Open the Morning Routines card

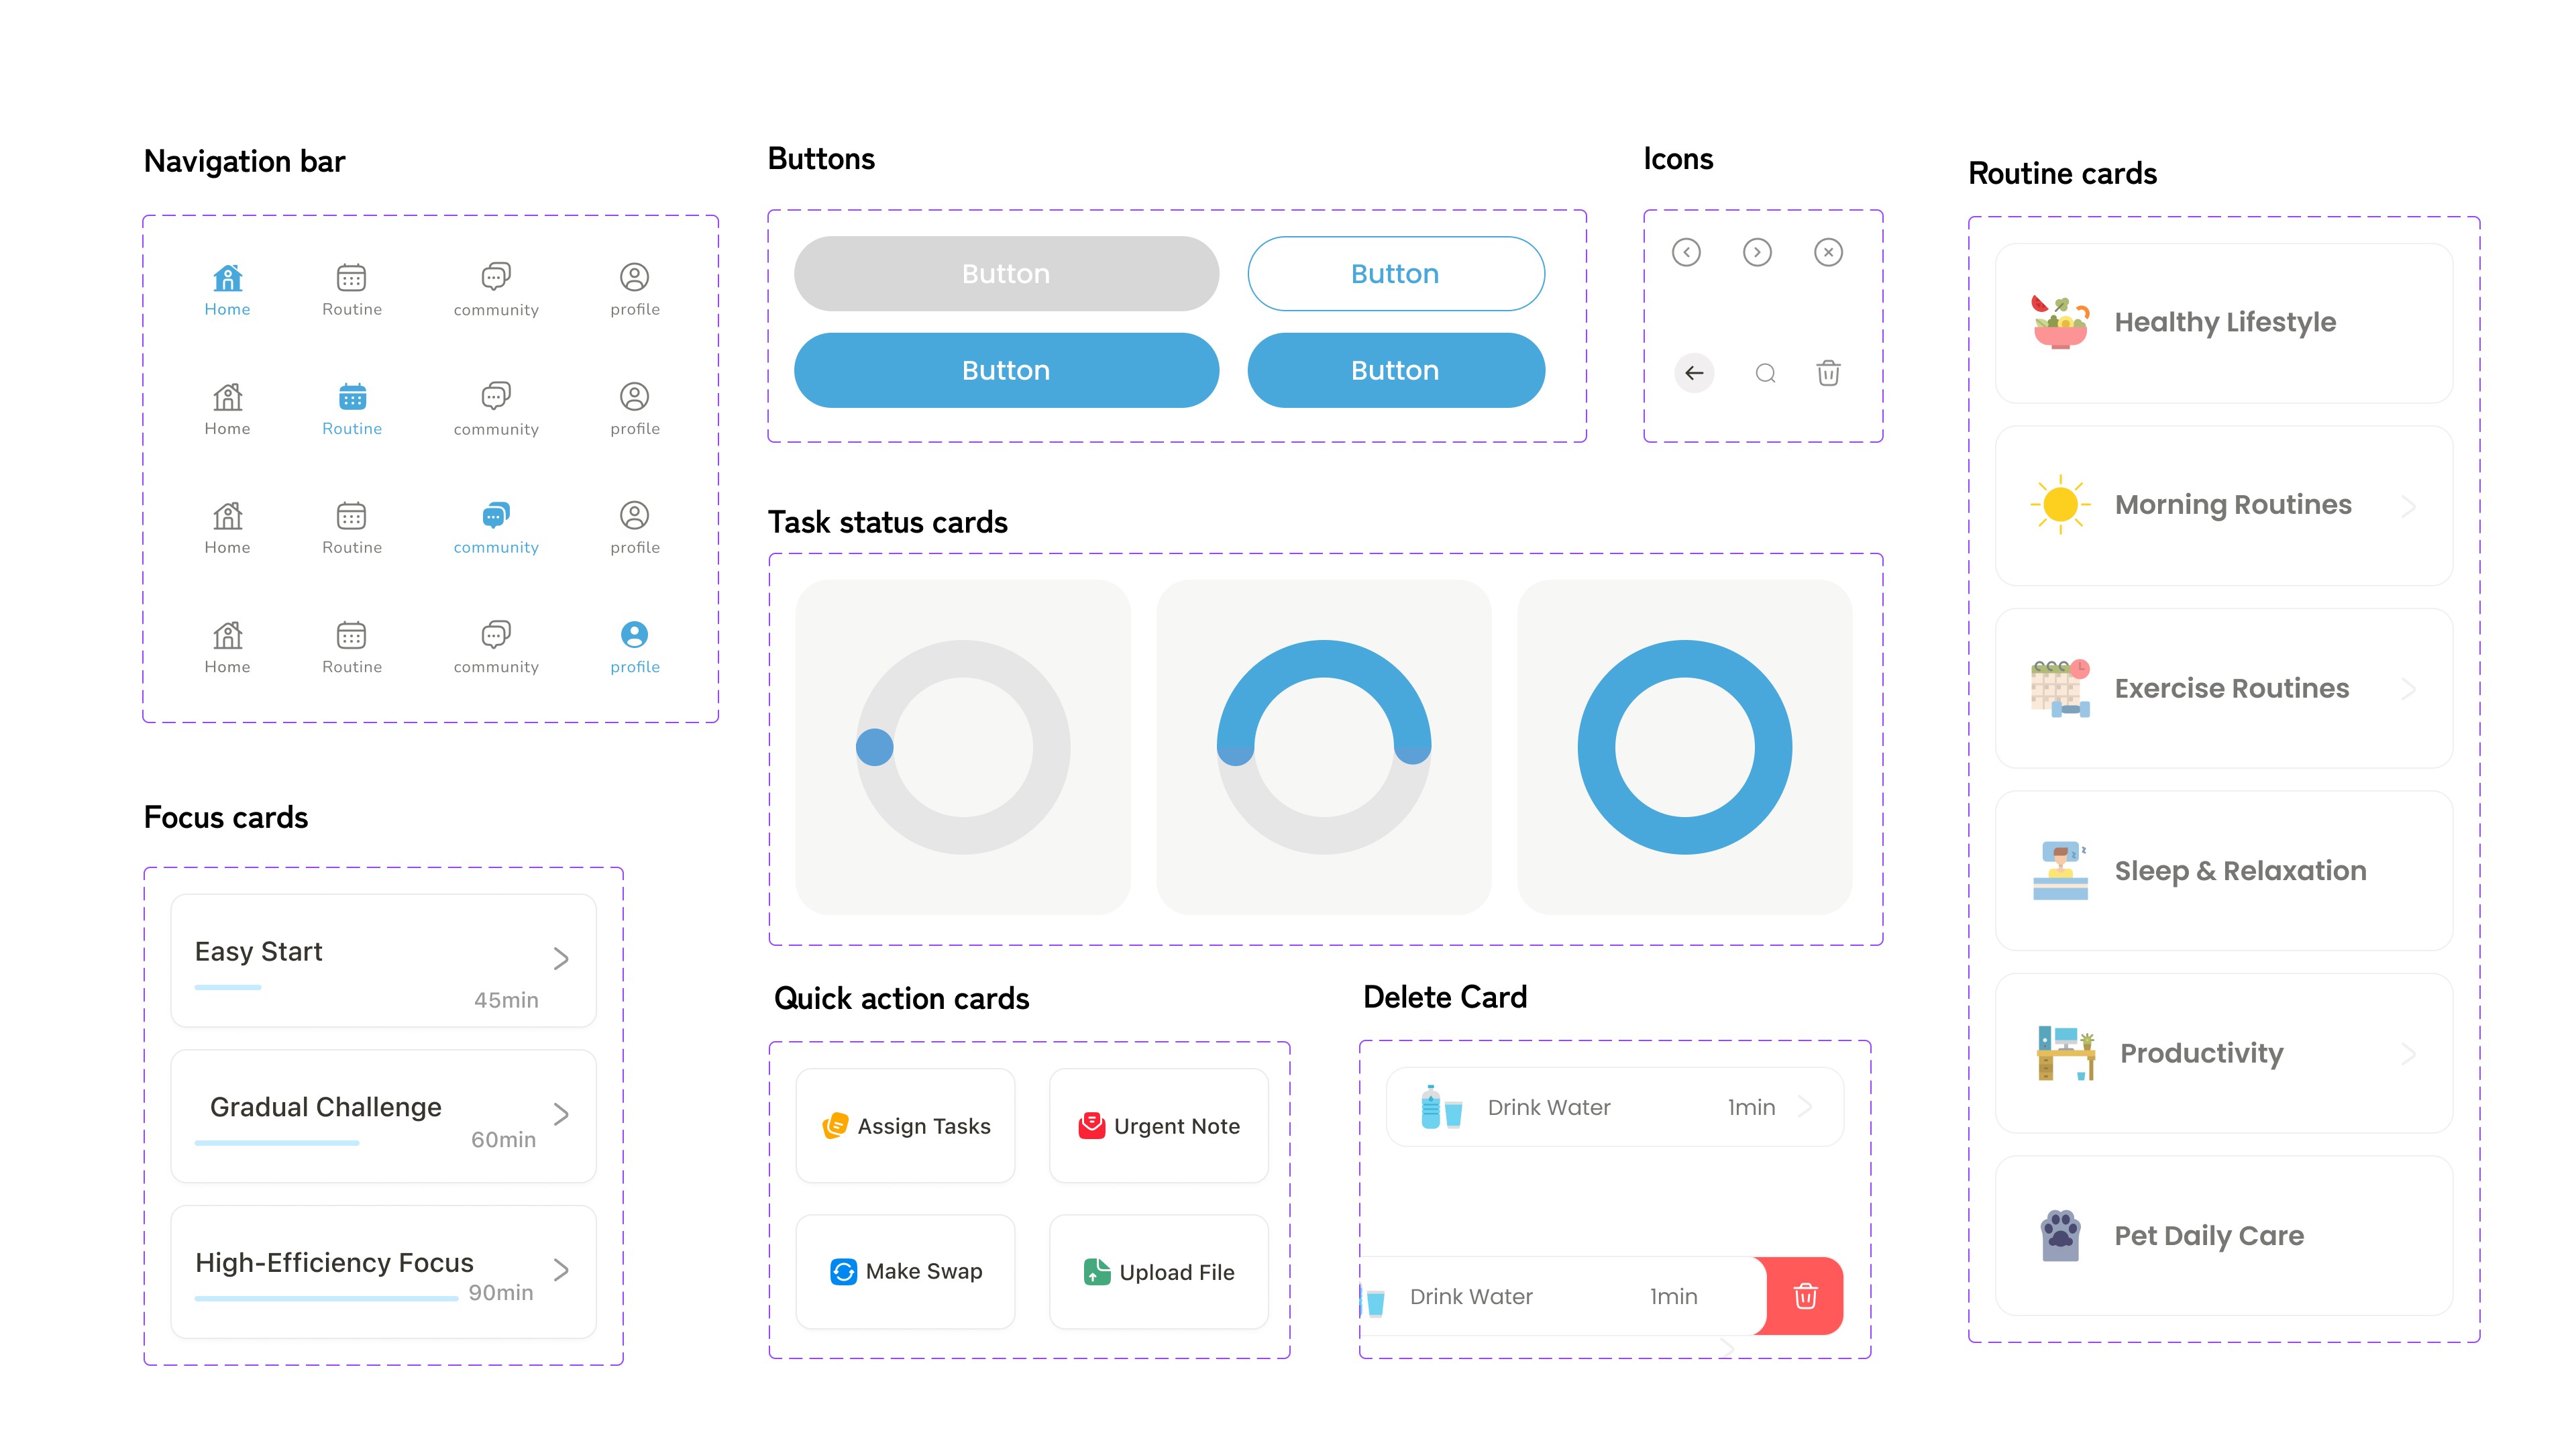[x=2223, y=506]
